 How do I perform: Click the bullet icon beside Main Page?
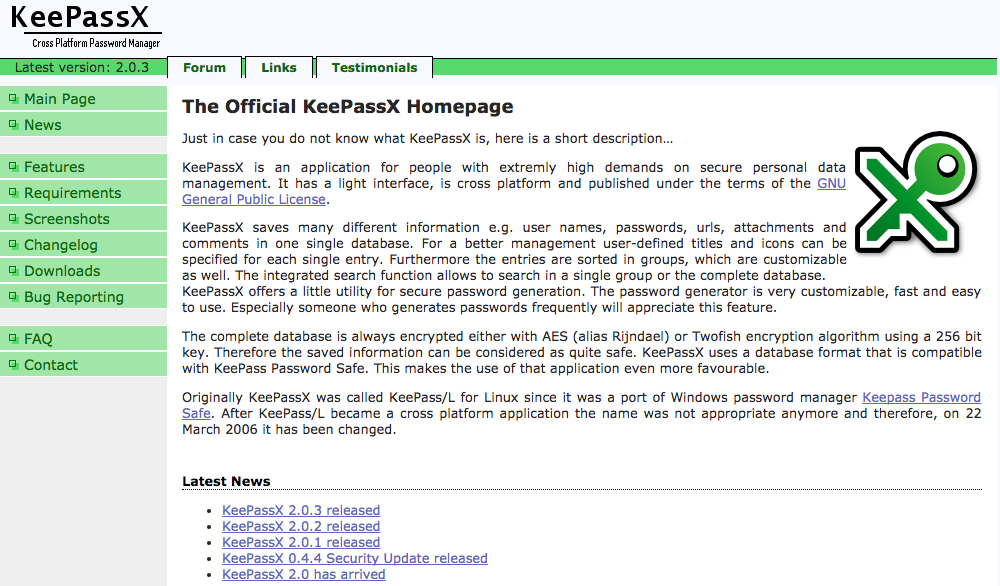(13, 99)
